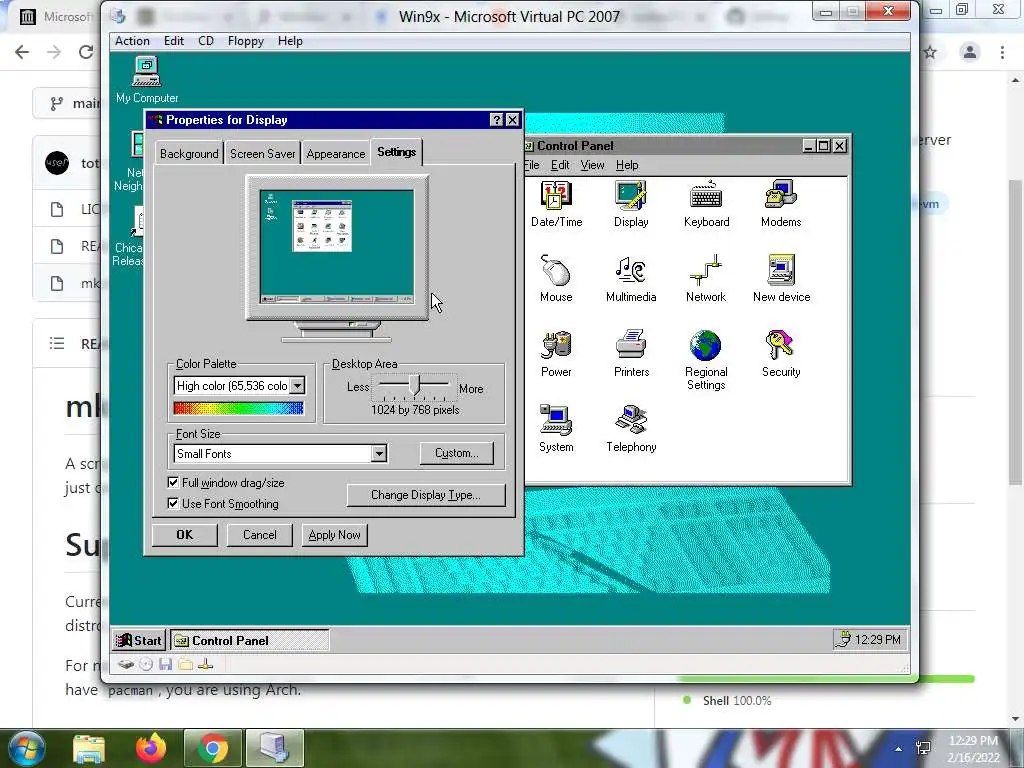The image size is (1024, 768).
Task: Open File Explorer from the Windows taskbar
Action: tap(89, 748)
